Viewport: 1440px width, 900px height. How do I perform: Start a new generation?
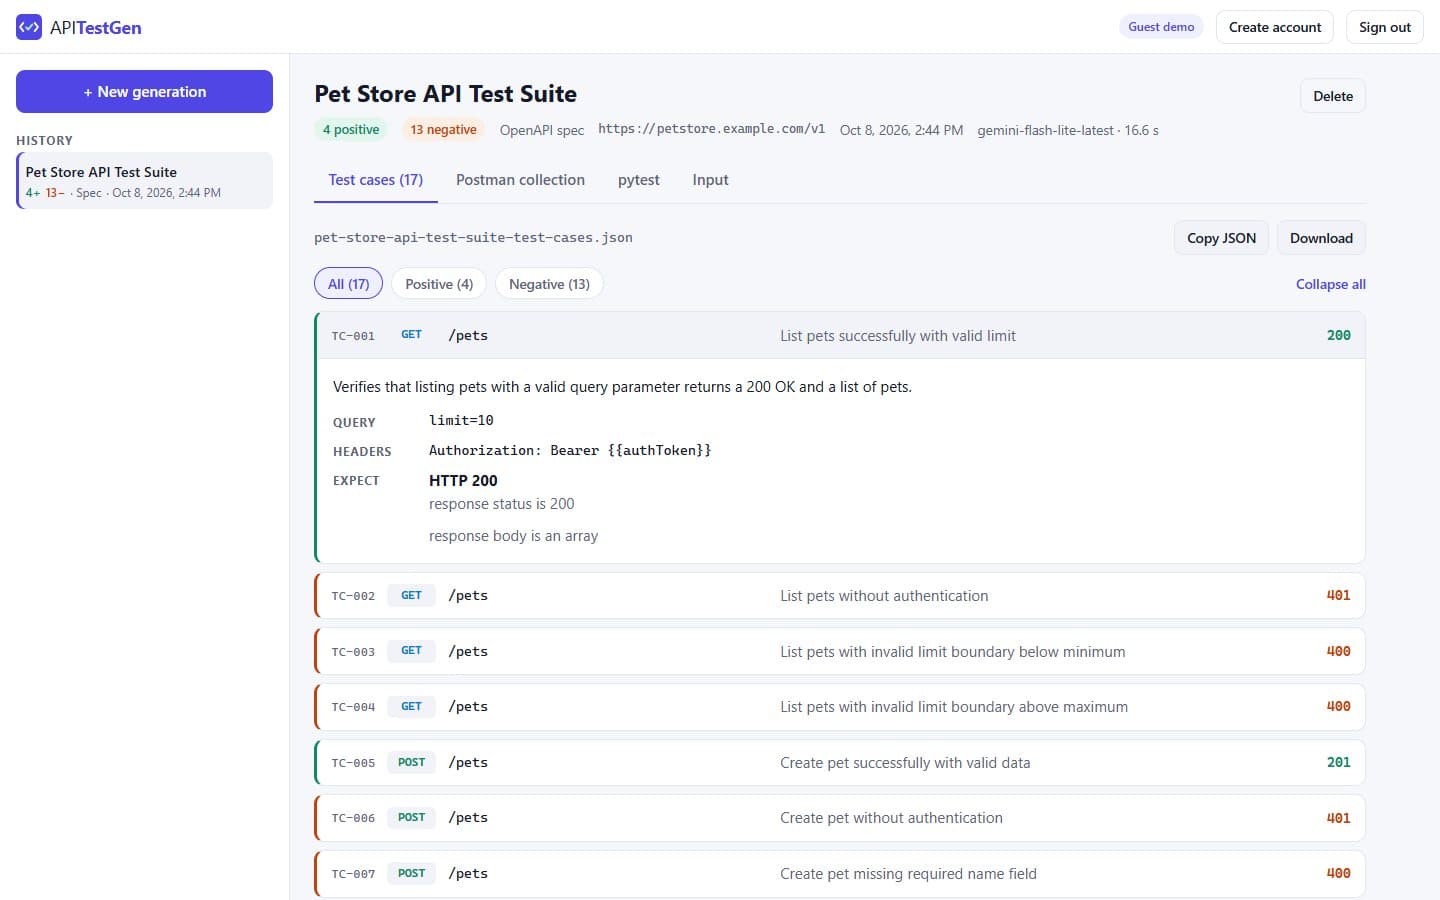coord(144,91)
